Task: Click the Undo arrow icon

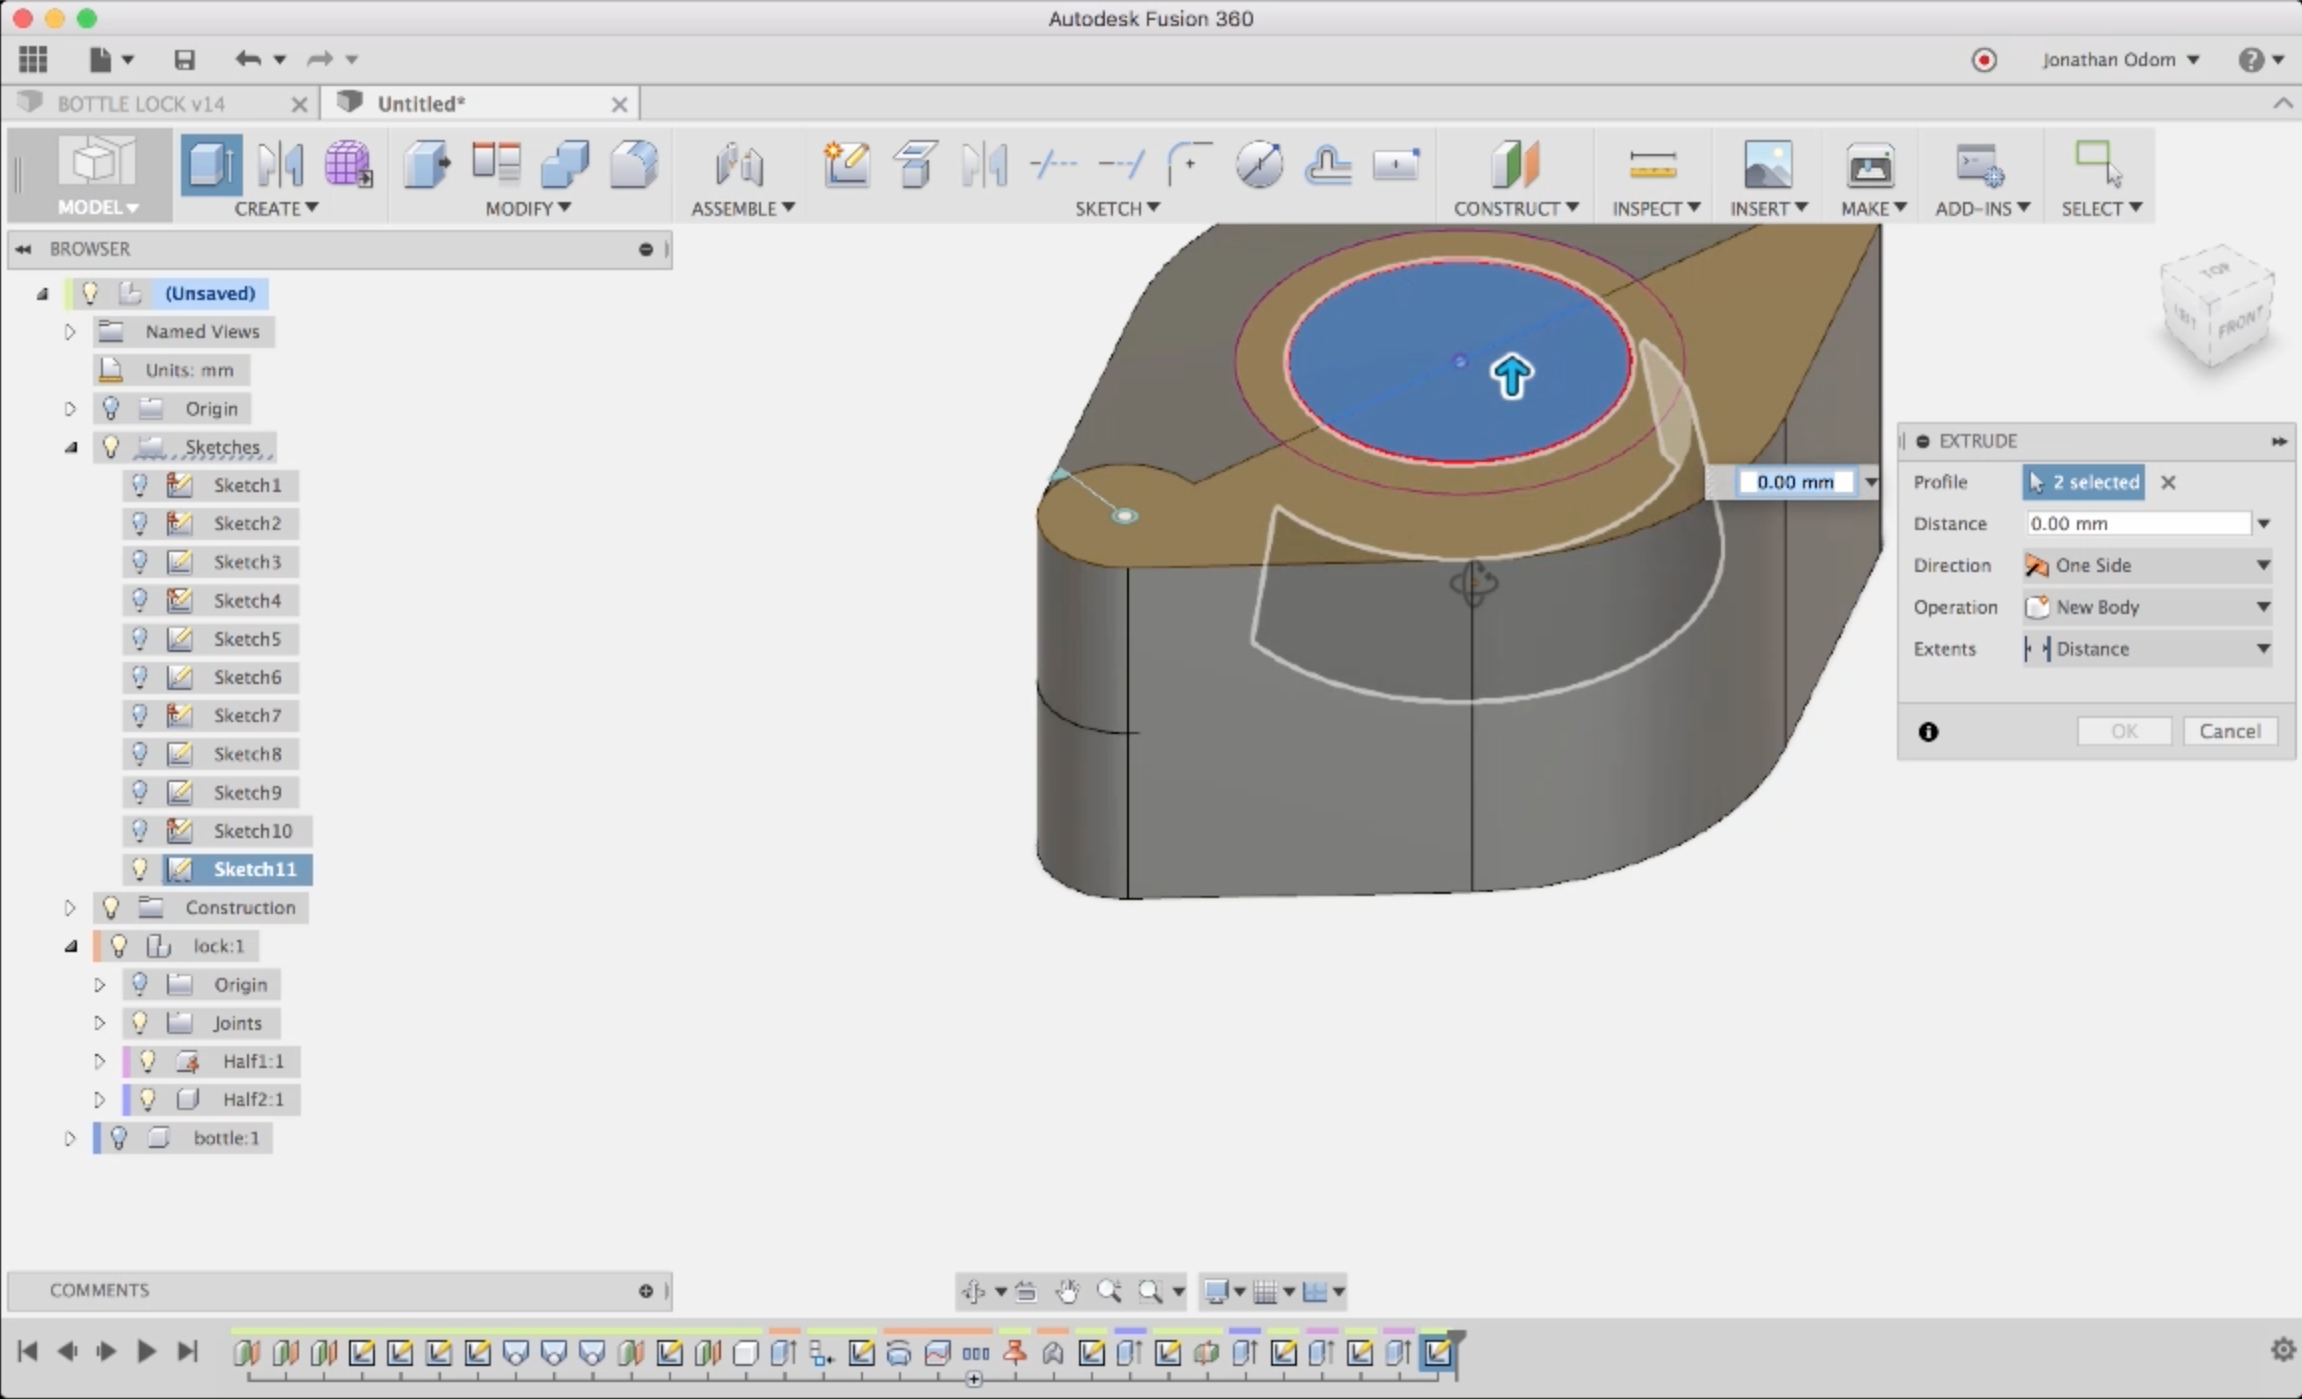Action: [247, 60]
